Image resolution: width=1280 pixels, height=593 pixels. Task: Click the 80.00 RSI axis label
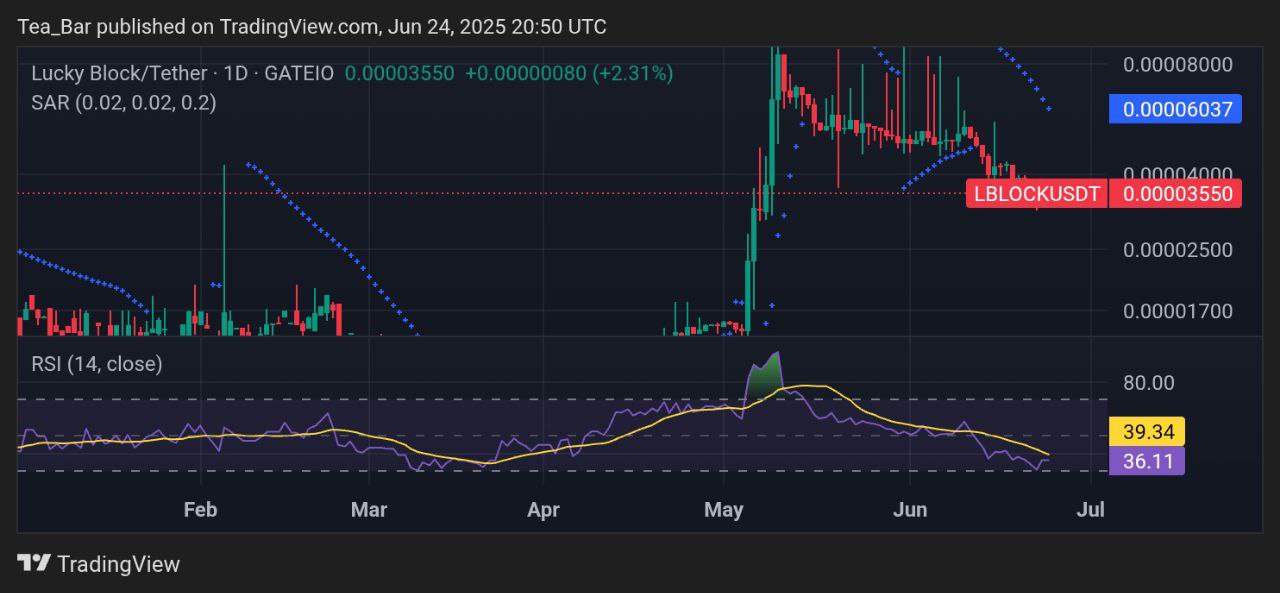click(1148, 382)
